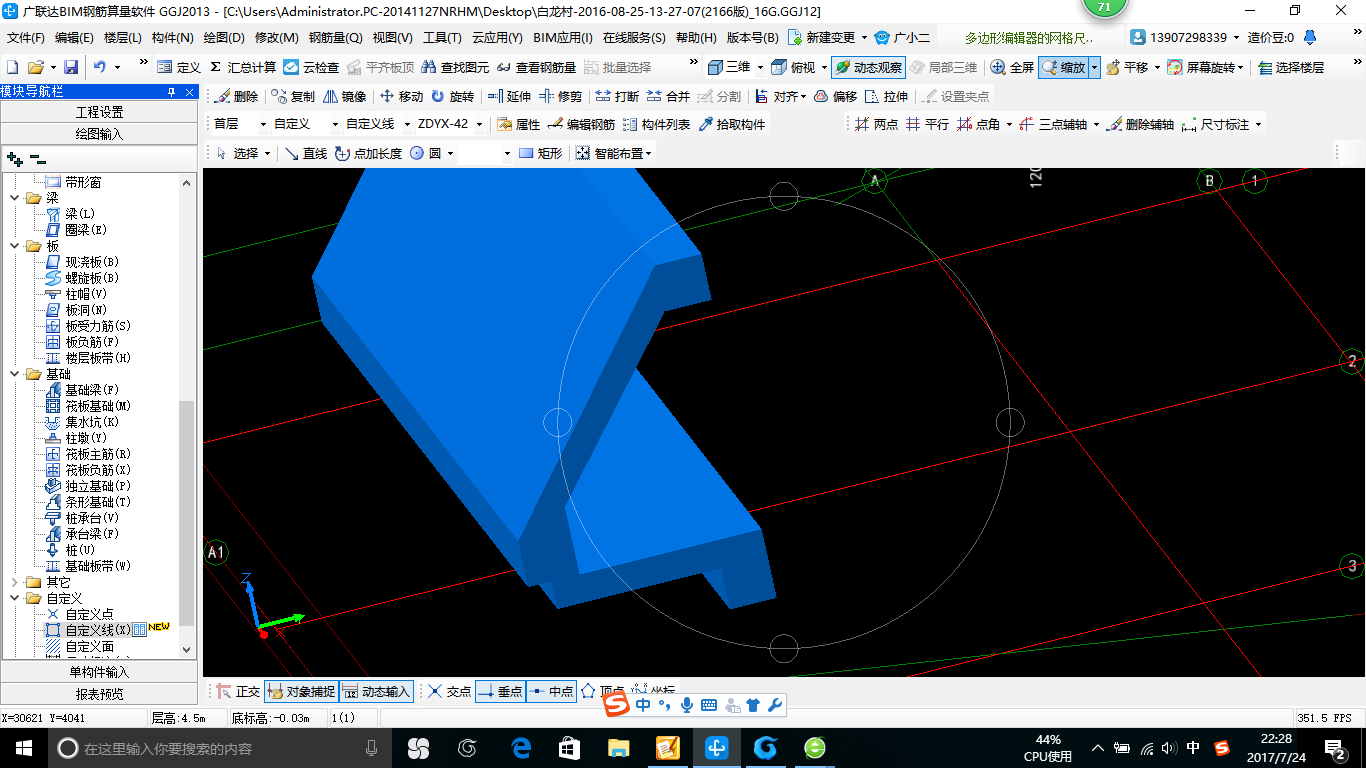This screenshot has height=768, width=1366.
Task: Select the 镜像 mirror tool
Action: (344, 96)
